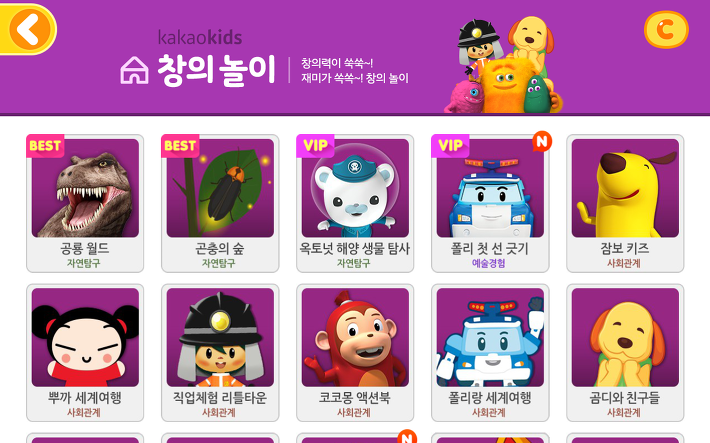This screenshot has width=710, height=443.
Task: Open 코코몽 액션북 monkey app
Action: 355,353
